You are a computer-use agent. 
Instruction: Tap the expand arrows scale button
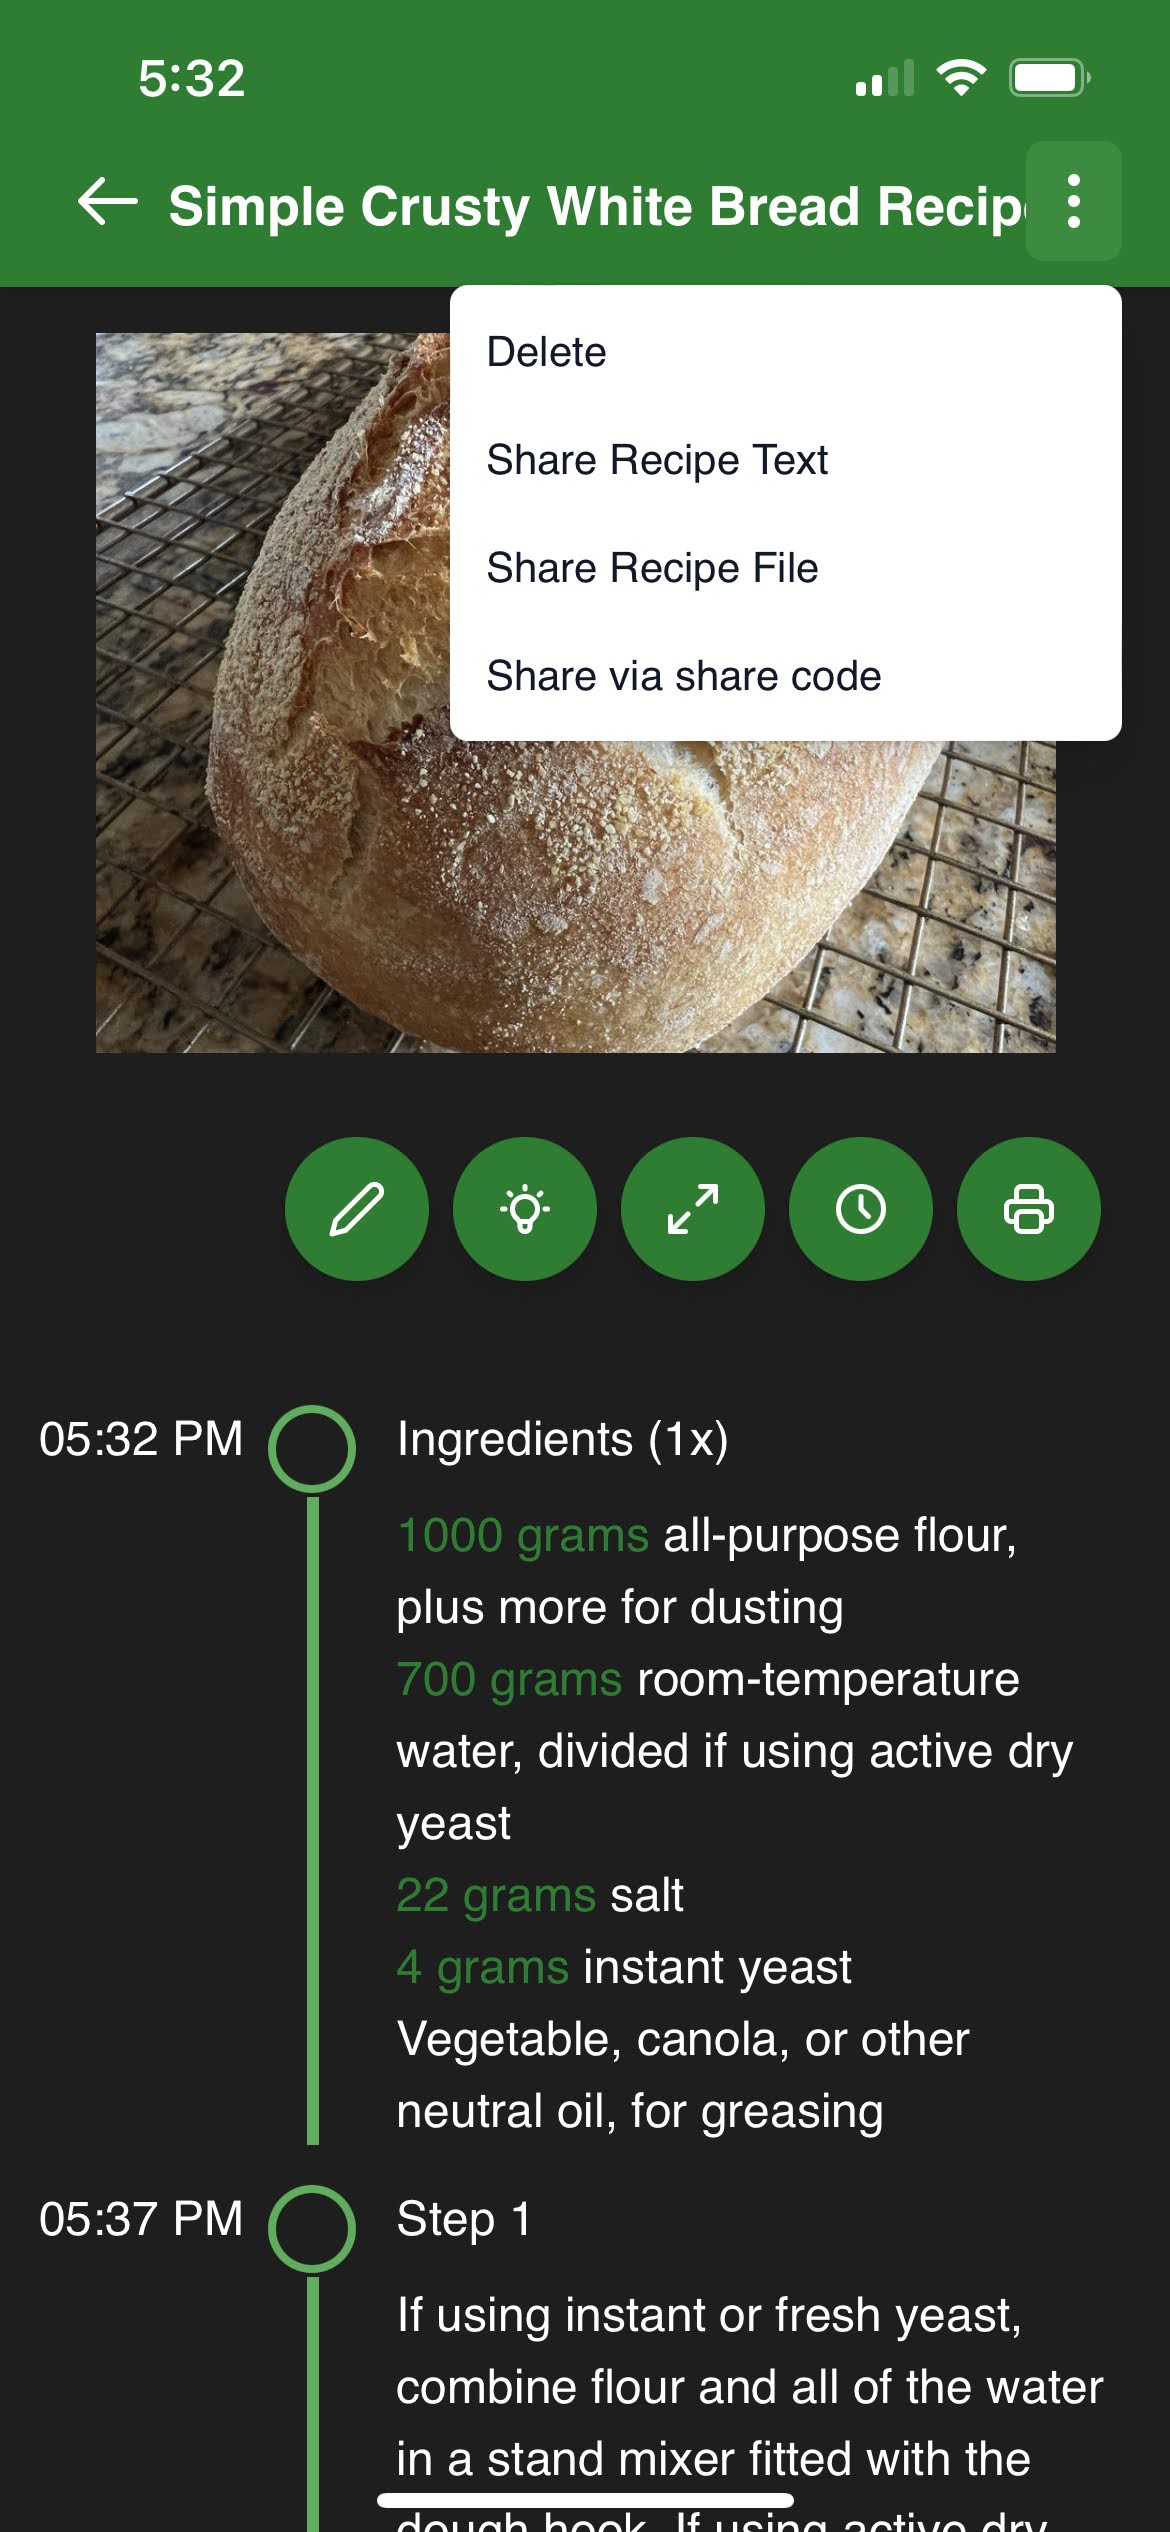coord(693,1209)
